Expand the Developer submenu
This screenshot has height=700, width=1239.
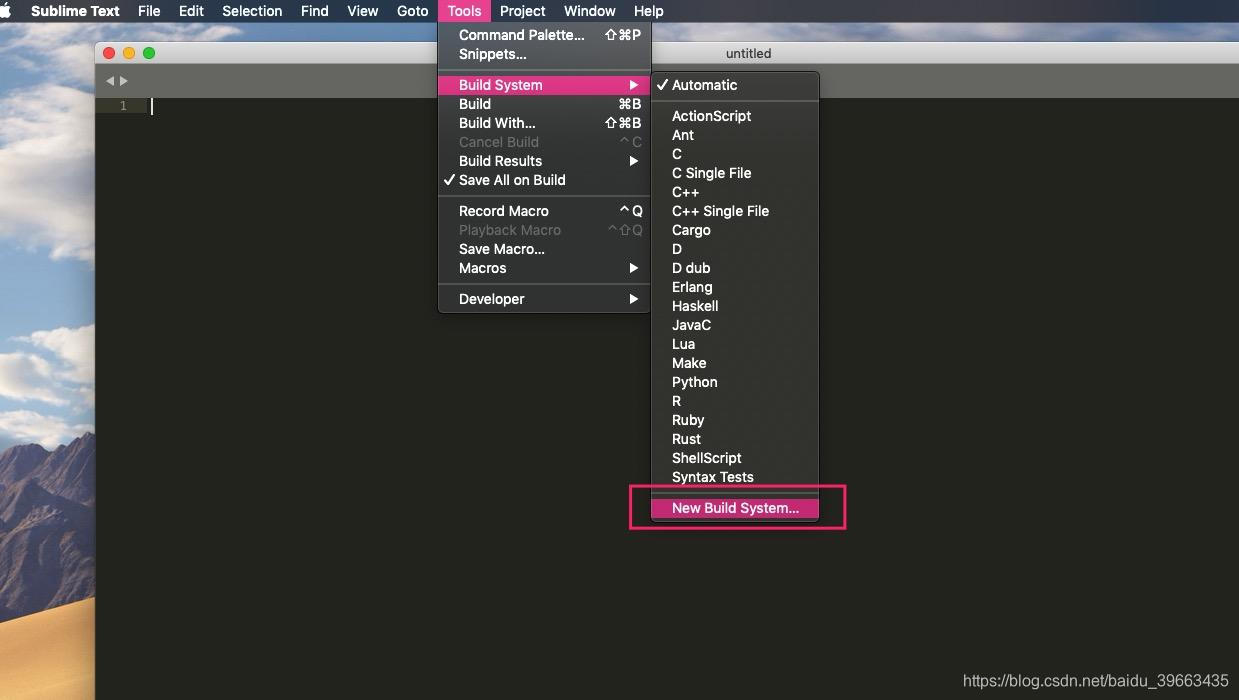click(x=544, y=299)
